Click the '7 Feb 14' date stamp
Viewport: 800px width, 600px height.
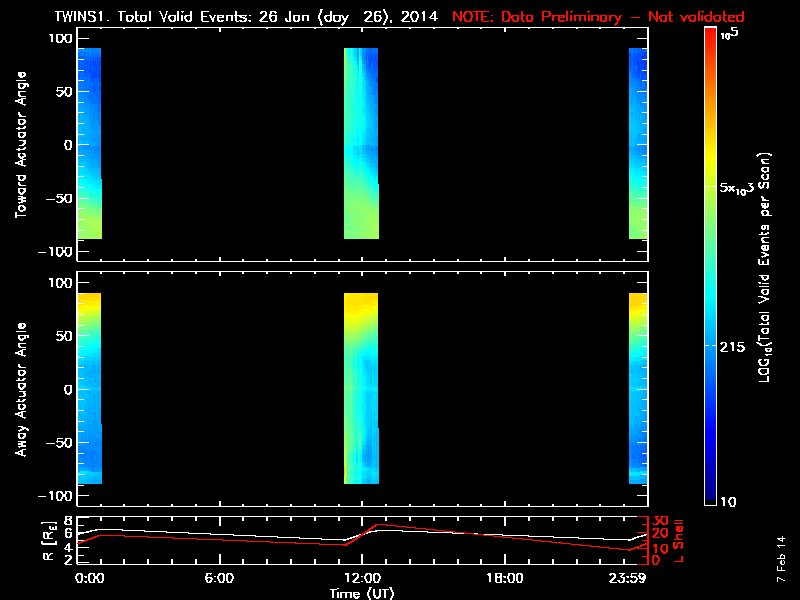point(780,567)
